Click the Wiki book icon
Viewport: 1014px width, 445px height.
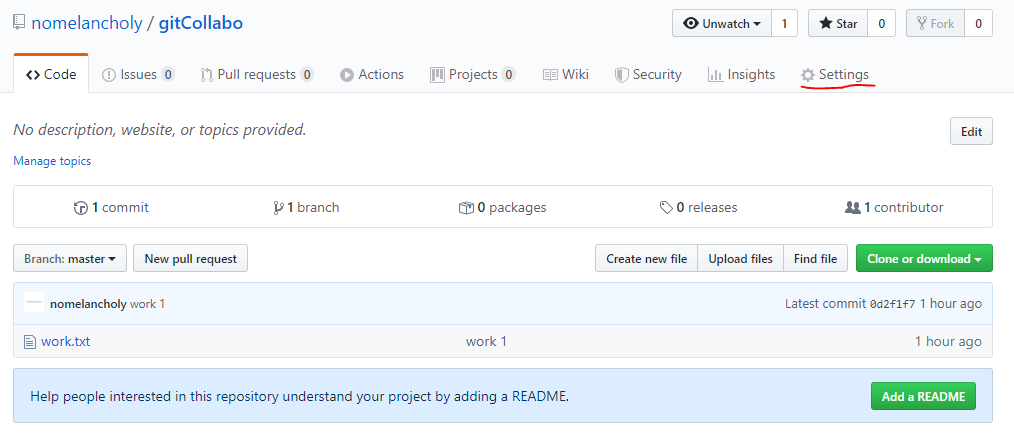coord(550,75)
